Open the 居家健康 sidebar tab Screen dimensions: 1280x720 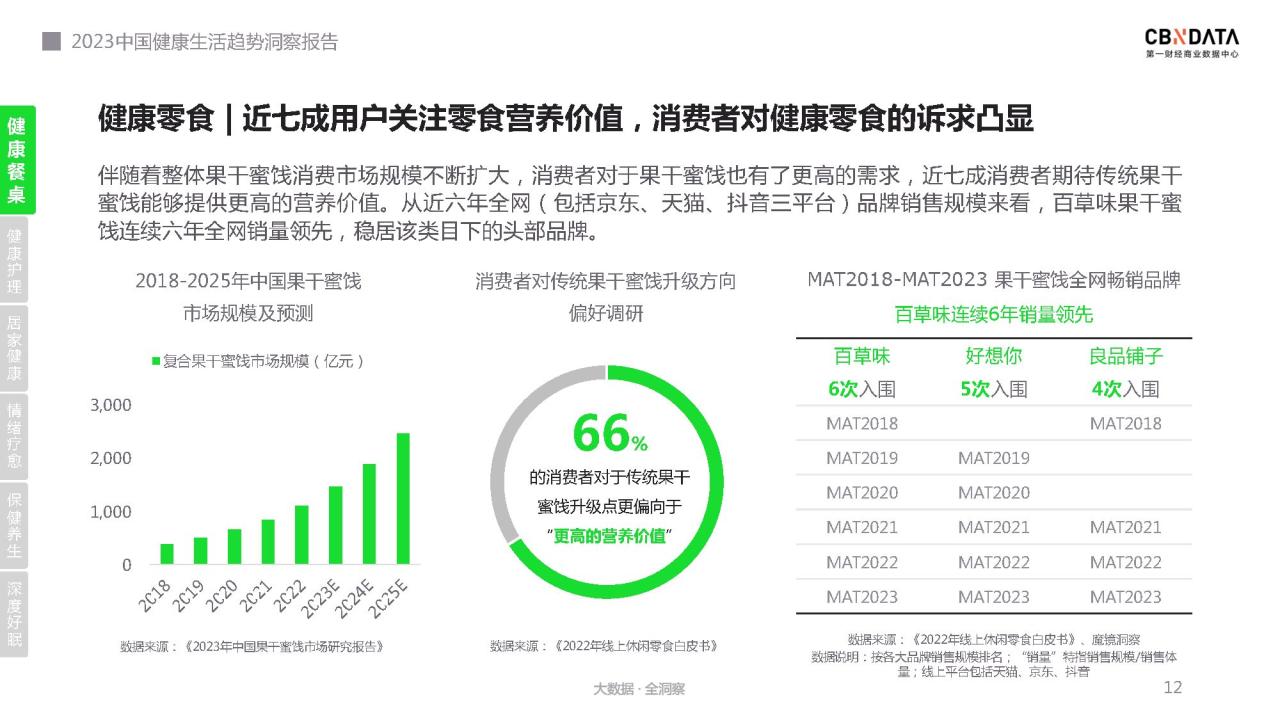tap(14, 347)
